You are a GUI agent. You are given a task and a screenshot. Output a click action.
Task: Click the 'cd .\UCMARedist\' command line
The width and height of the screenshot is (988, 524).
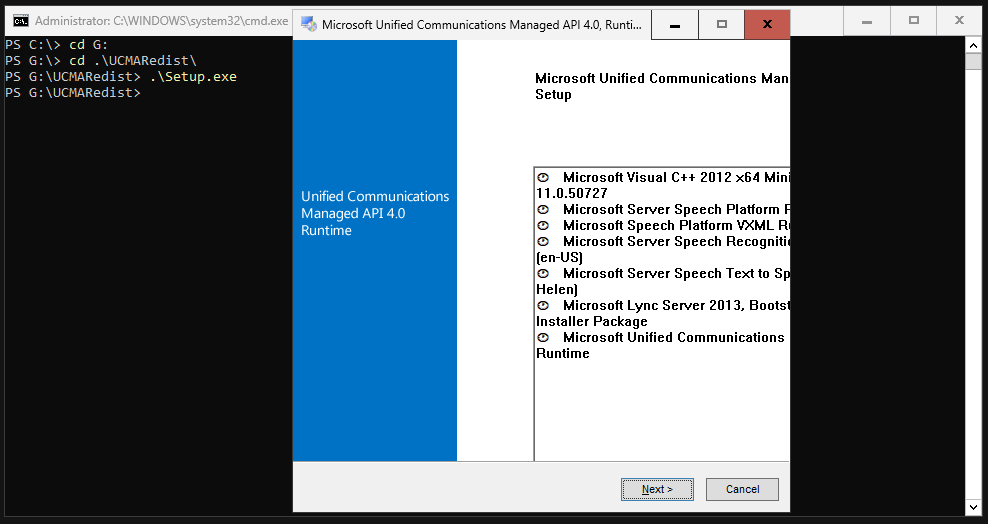coord(133,60)
